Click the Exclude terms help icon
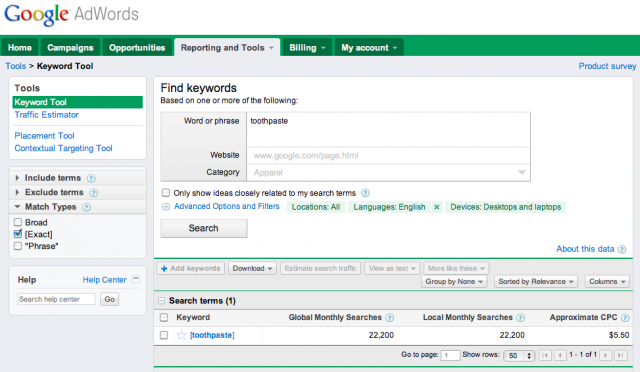640x372 pixels. [93, 193]
